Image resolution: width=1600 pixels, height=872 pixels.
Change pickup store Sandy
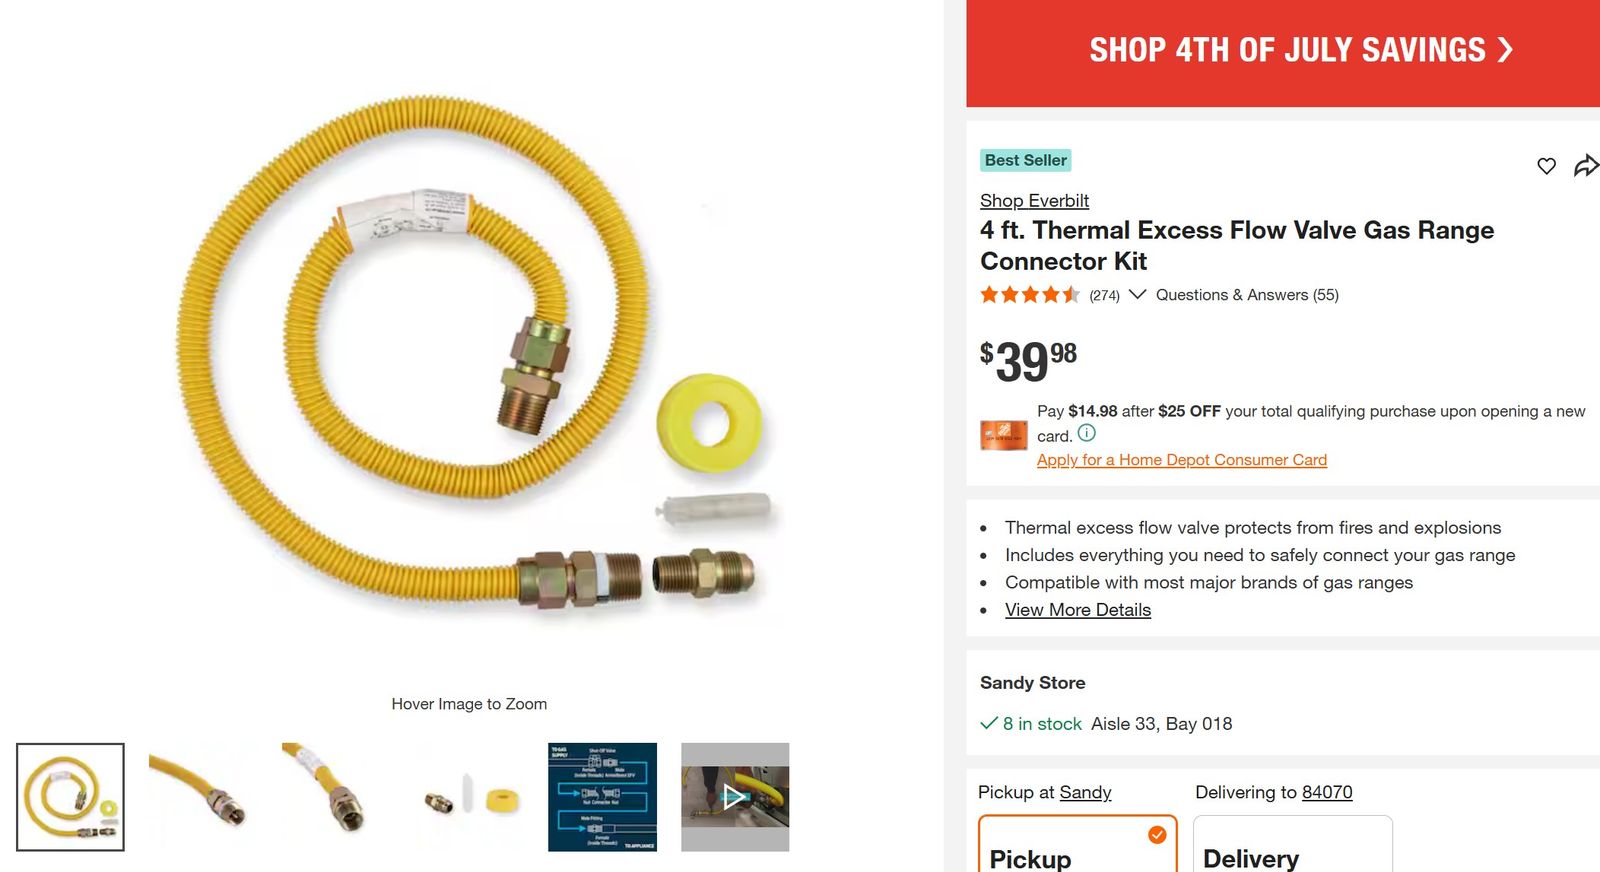(1085, 792)
